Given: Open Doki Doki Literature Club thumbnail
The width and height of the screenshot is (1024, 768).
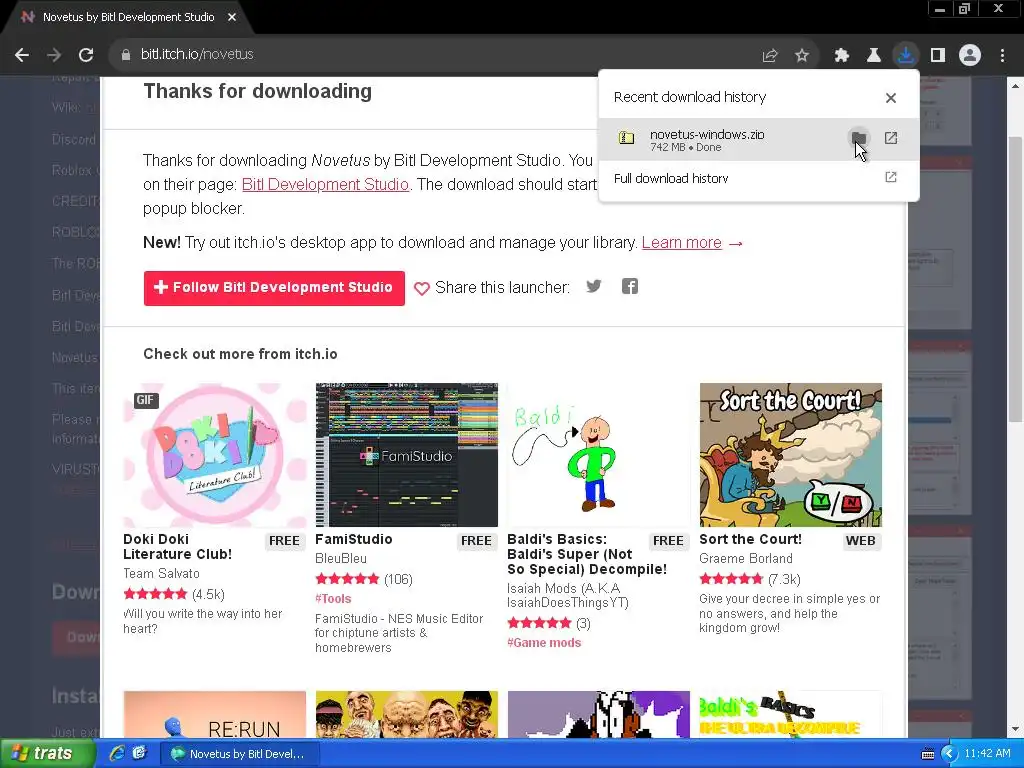Looking at the screenshot, I should point(215,455).
